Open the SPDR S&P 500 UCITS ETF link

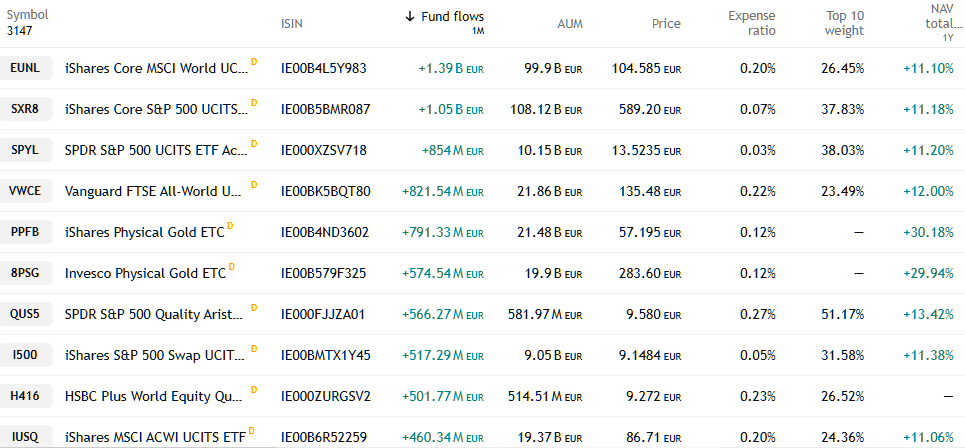point(155,150)
